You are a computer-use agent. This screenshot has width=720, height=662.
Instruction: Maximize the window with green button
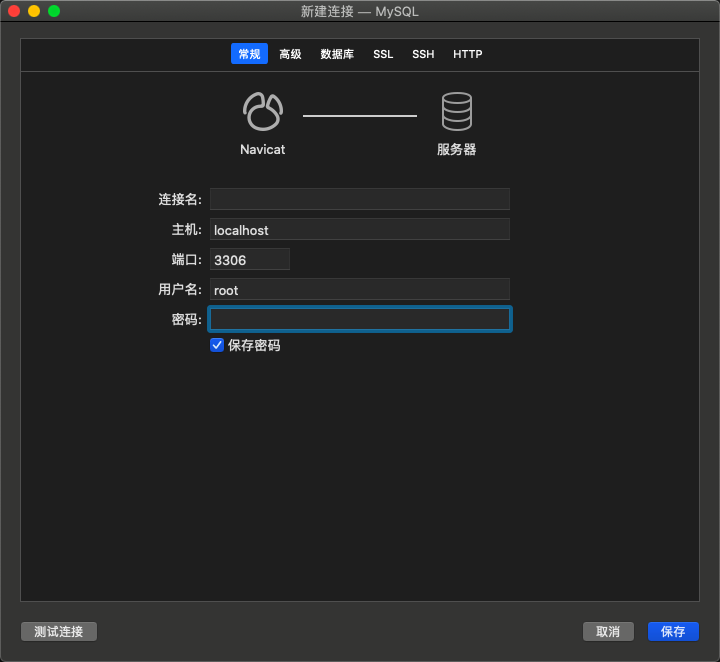pyautogui.click(x=54, y=11)
